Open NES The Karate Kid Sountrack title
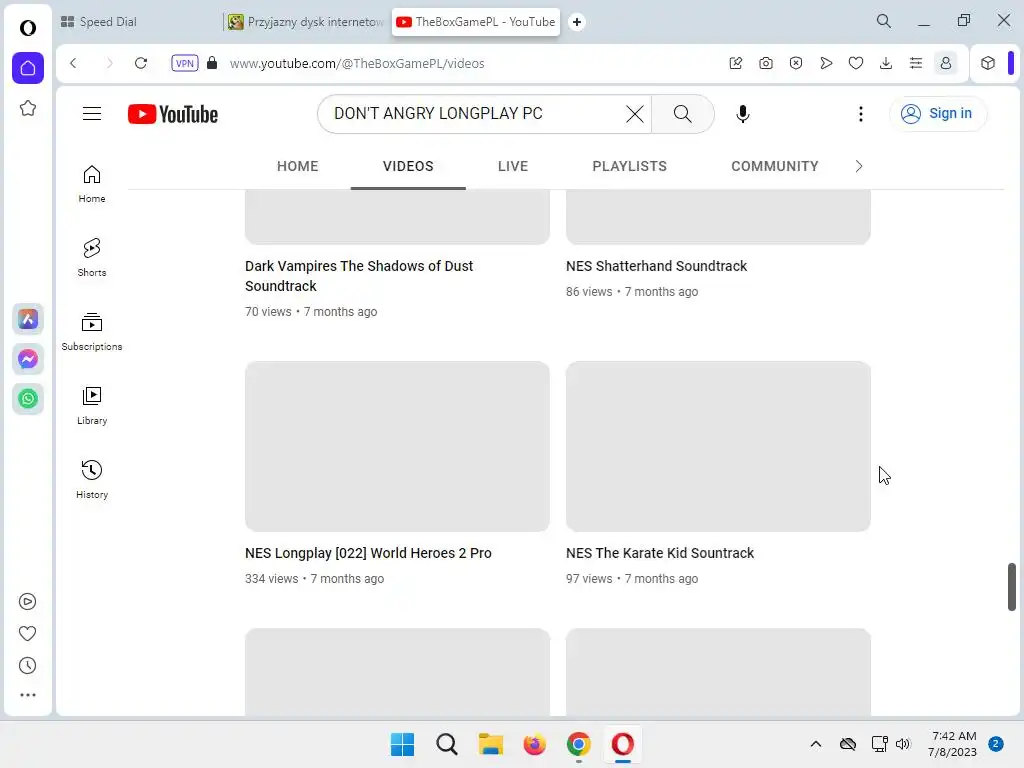Viewport: 1024px width, 768px height. click(x=660, y=553)
